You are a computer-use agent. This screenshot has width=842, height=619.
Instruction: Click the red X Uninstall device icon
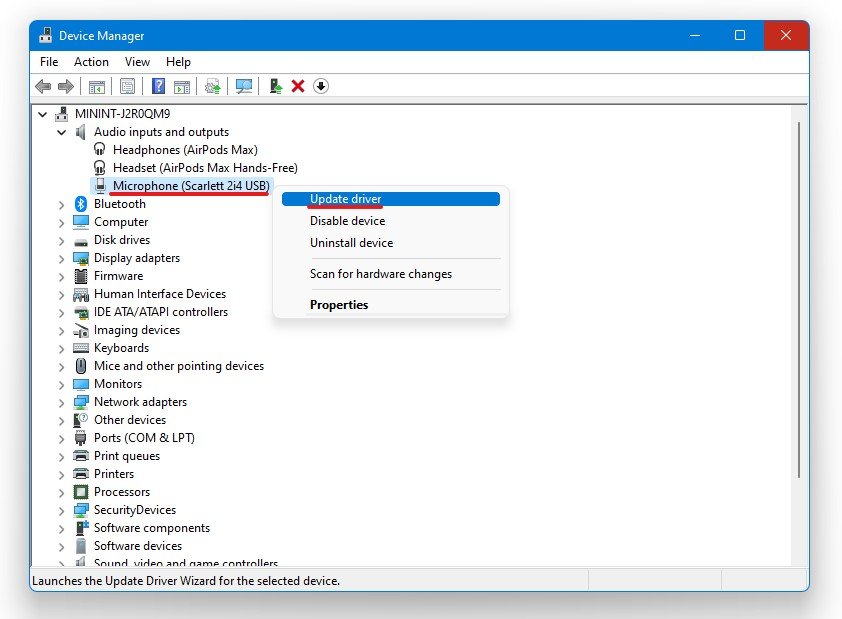(298, 86)
